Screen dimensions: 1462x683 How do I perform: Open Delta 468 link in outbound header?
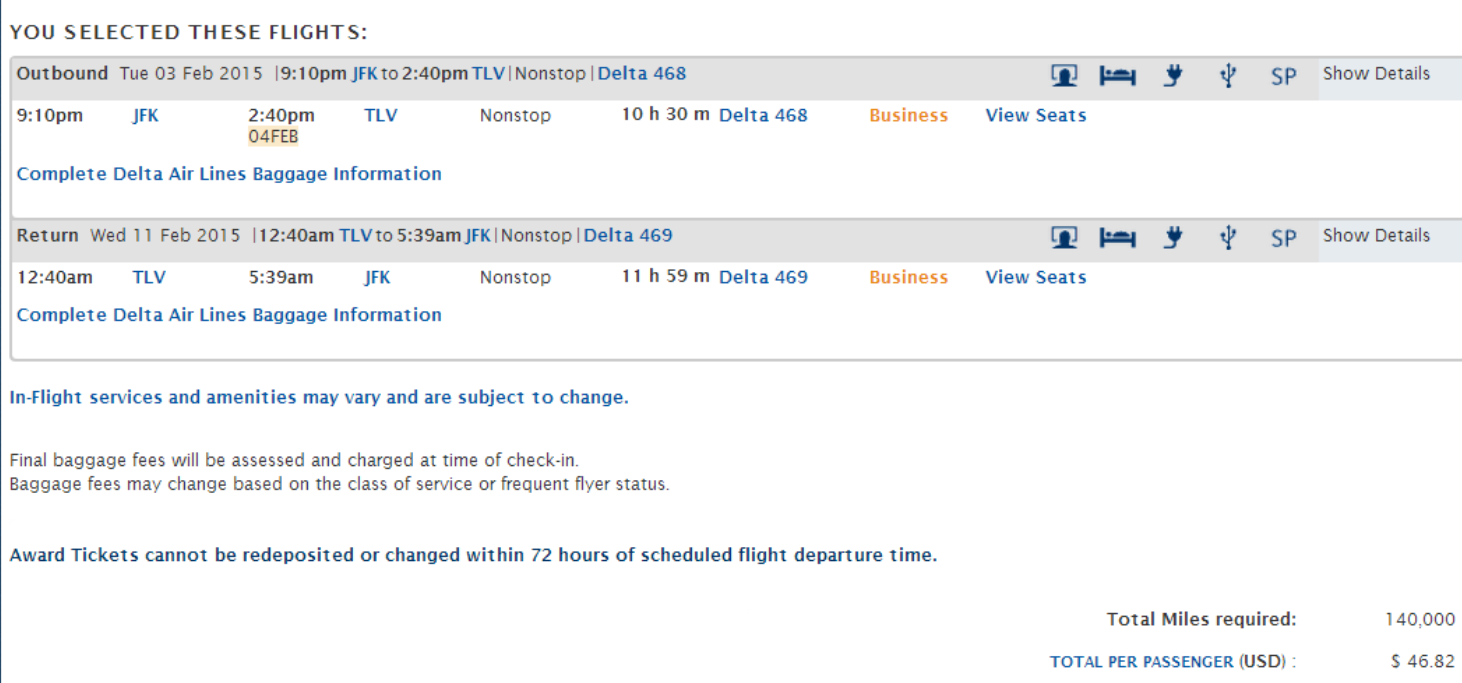click(x=642, y=74)
